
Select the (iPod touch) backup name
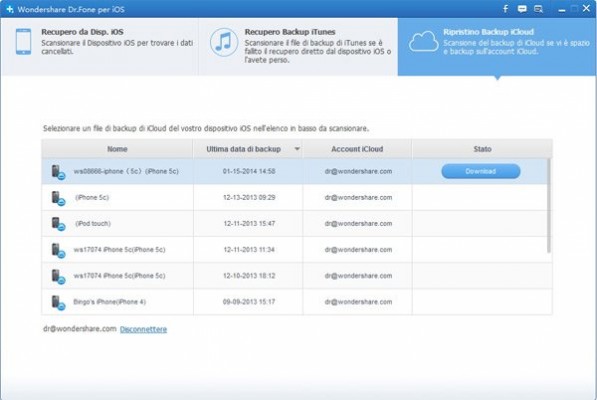pyautogui.click(x=93, y=223)
